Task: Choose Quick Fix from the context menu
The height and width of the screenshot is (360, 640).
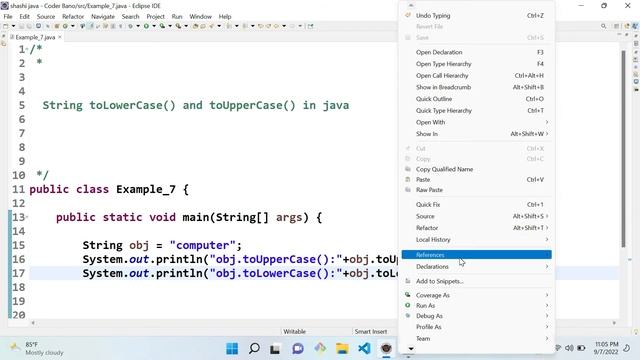Action: click(476, 204)
